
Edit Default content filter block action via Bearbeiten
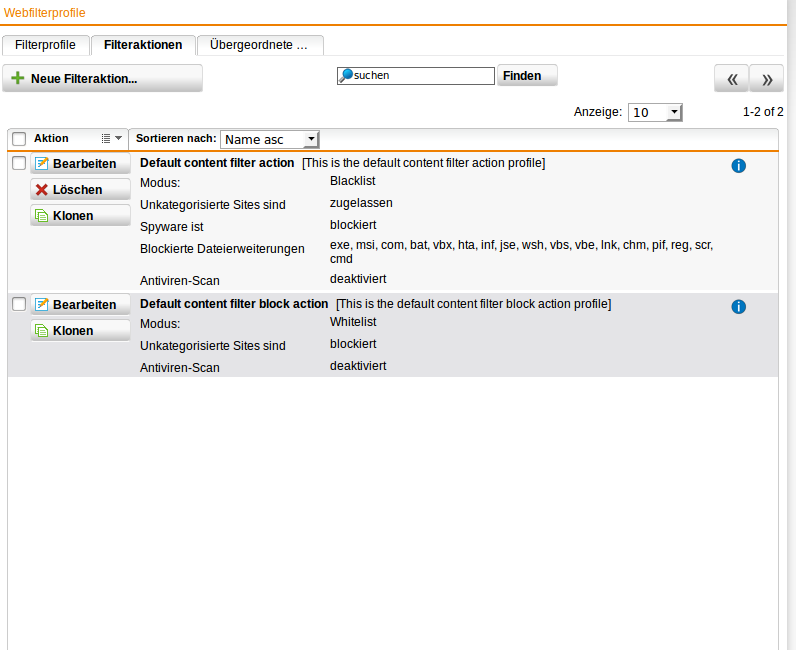coord(80,304)
